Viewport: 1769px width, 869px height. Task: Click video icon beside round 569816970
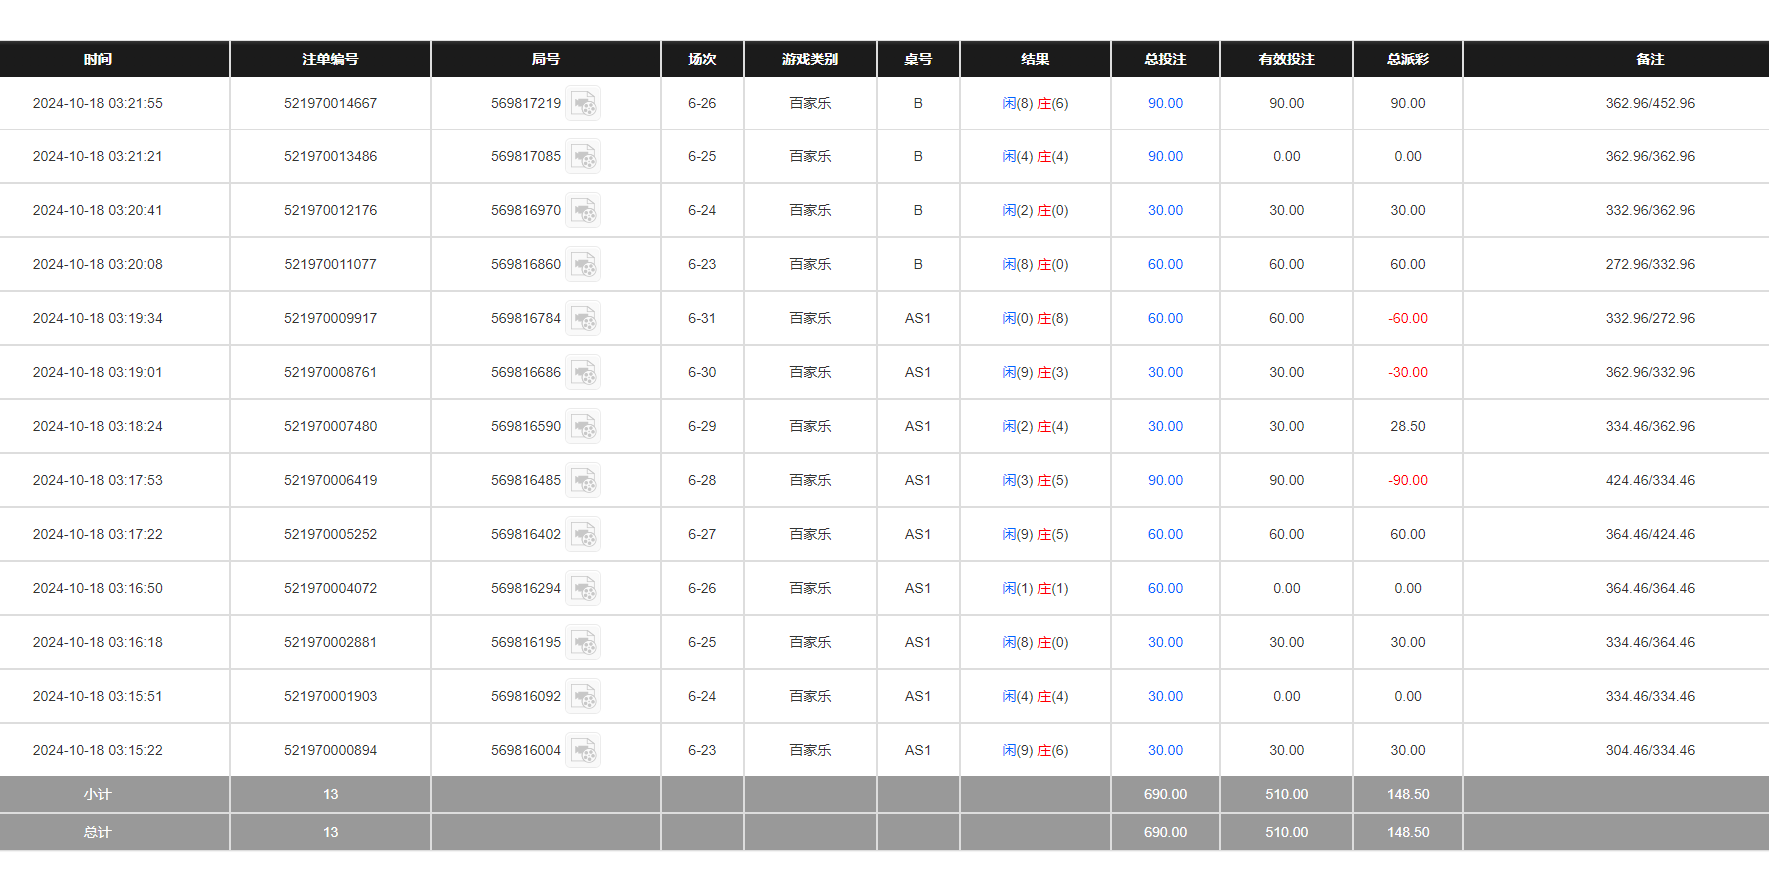(583, 211)
